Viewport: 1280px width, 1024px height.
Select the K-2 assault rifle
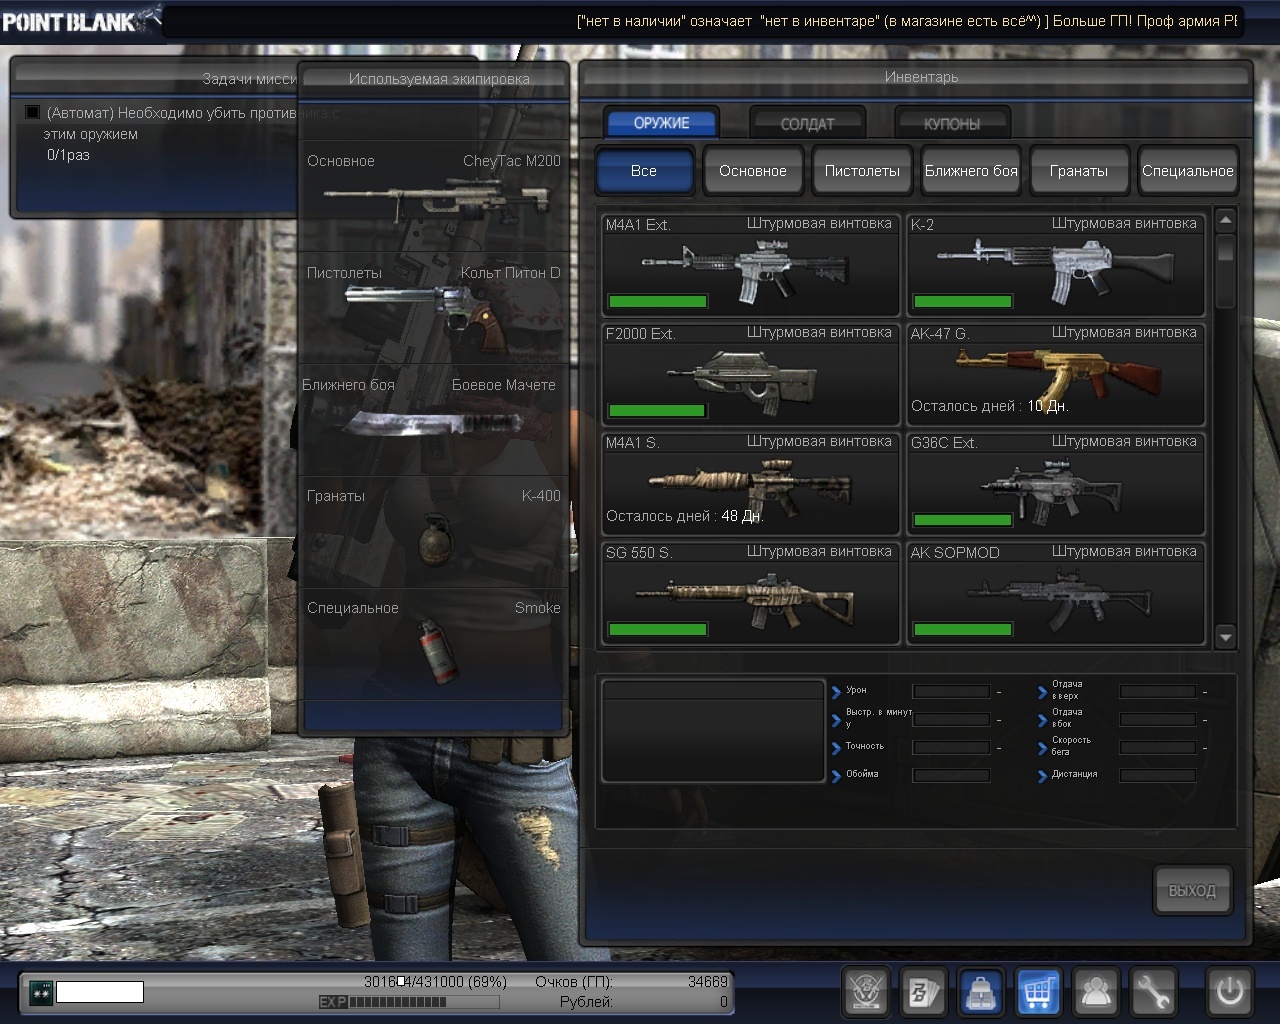(x=1056, y=264)
